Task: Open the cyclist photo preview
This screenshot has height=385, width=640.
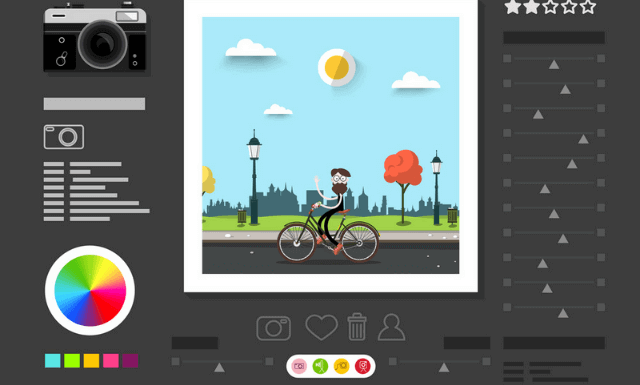Action: click(x=331, y=145)
